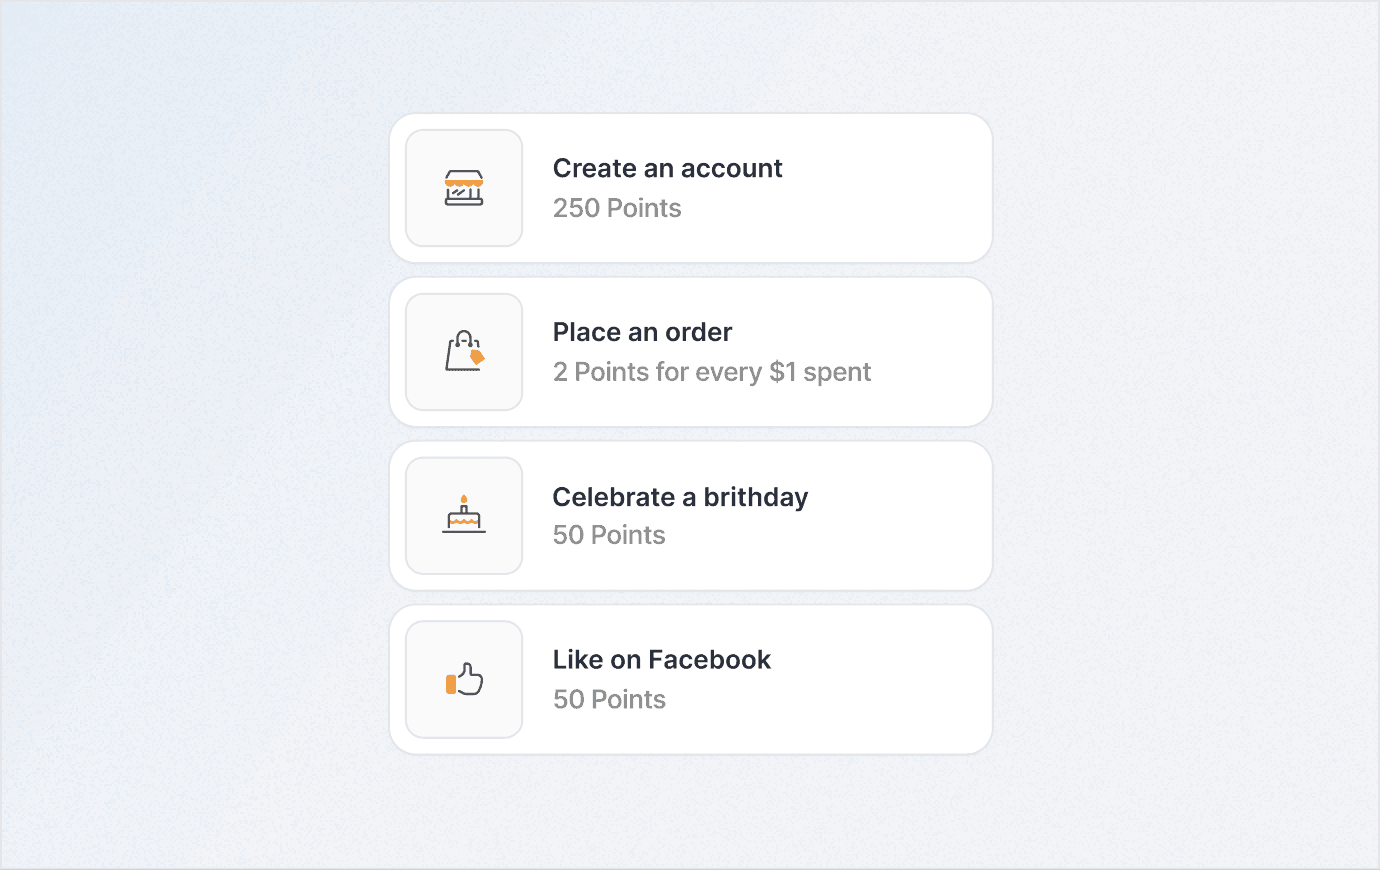Click the storefront icon for Create an account
Screen dimensions: 1380x870
point(464,188)
